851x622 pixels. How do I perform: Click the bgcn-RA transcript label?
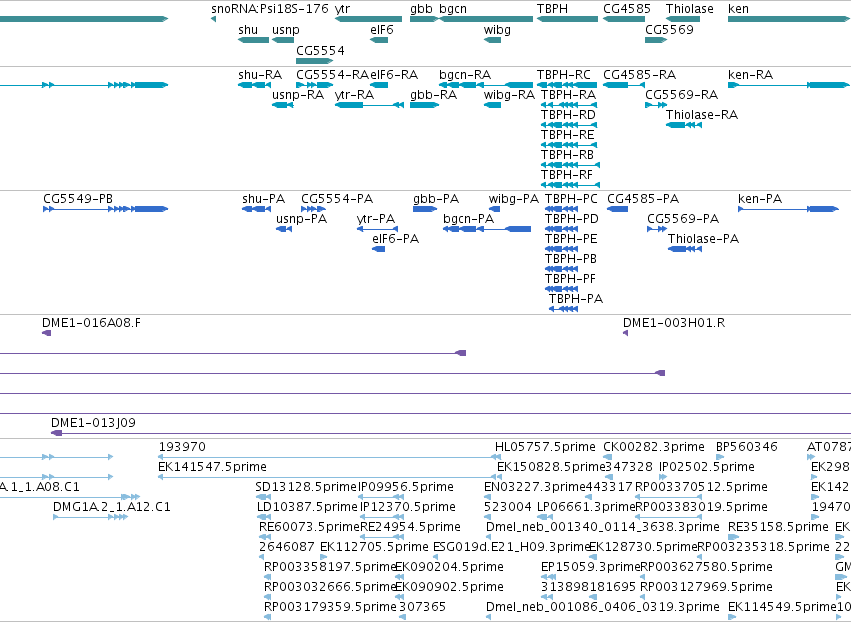(x=465, y=74)
